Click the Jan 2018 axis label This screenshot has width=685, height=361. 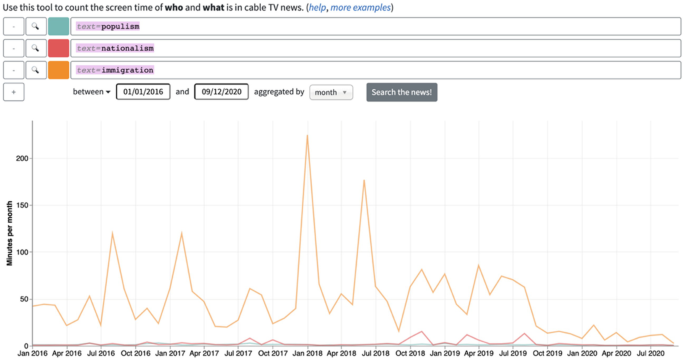pos(307,353)
